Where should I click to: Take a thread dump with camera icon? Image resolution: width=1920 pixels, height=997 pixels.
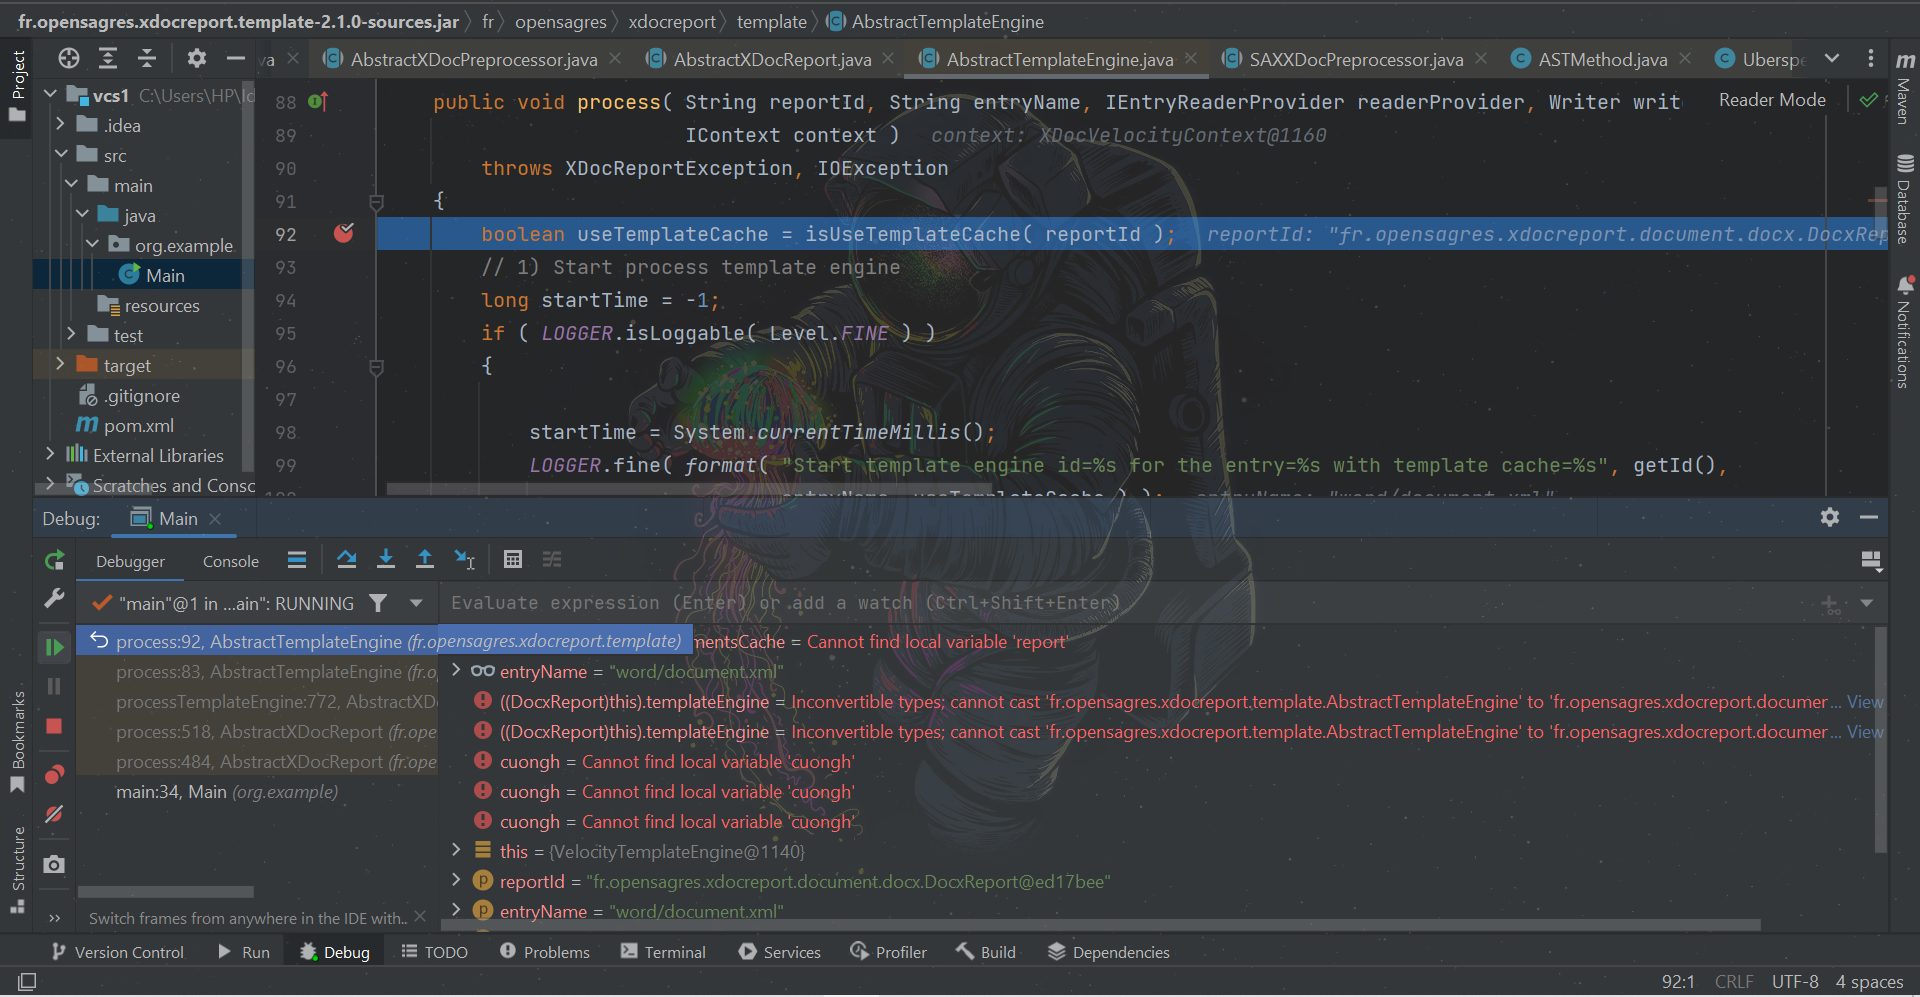[x=55, y=864]
